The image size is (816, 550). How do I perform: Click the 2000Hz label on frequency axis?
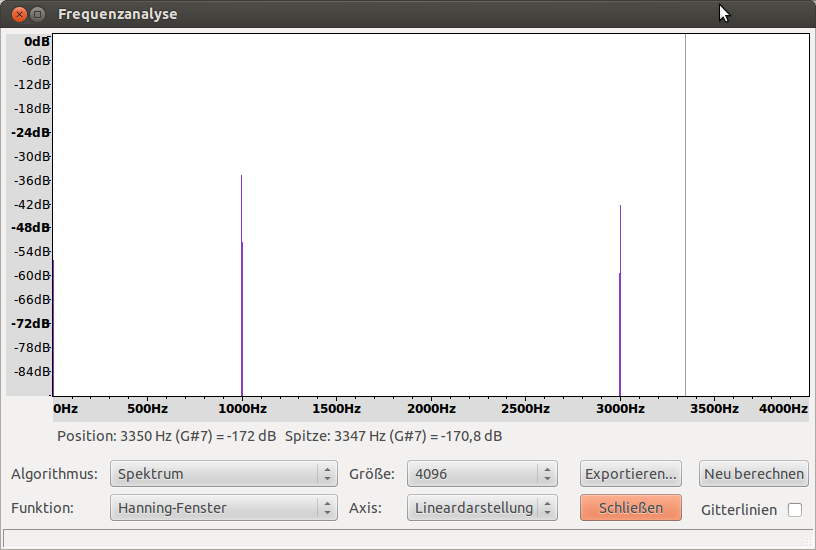431,408
